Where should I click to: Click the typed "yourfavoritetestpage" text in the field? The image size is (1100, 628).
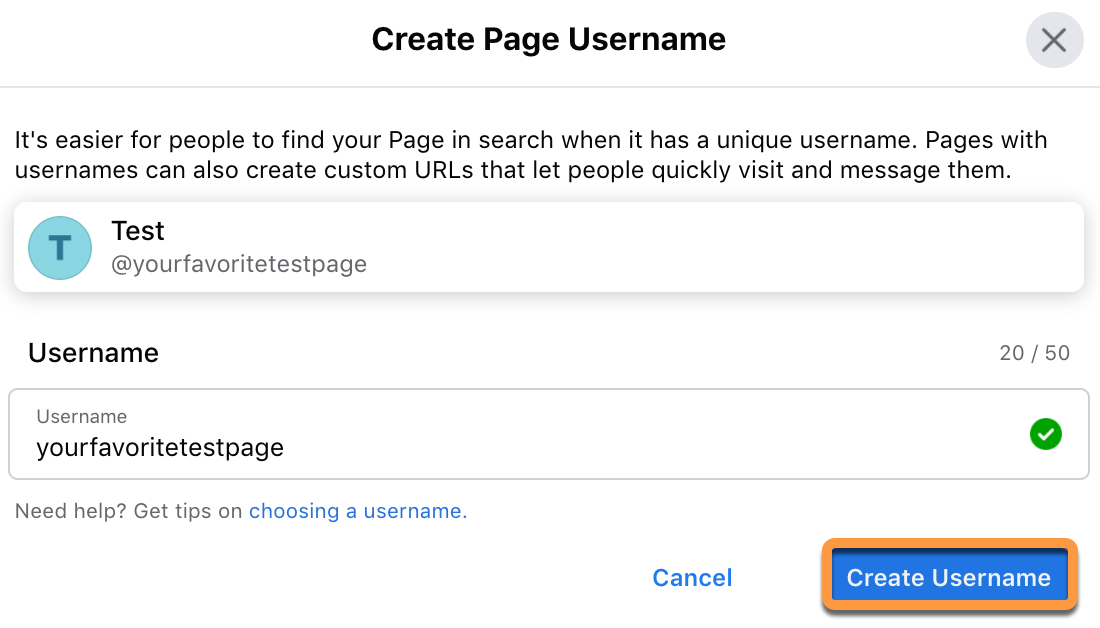[x=160, y=447]
